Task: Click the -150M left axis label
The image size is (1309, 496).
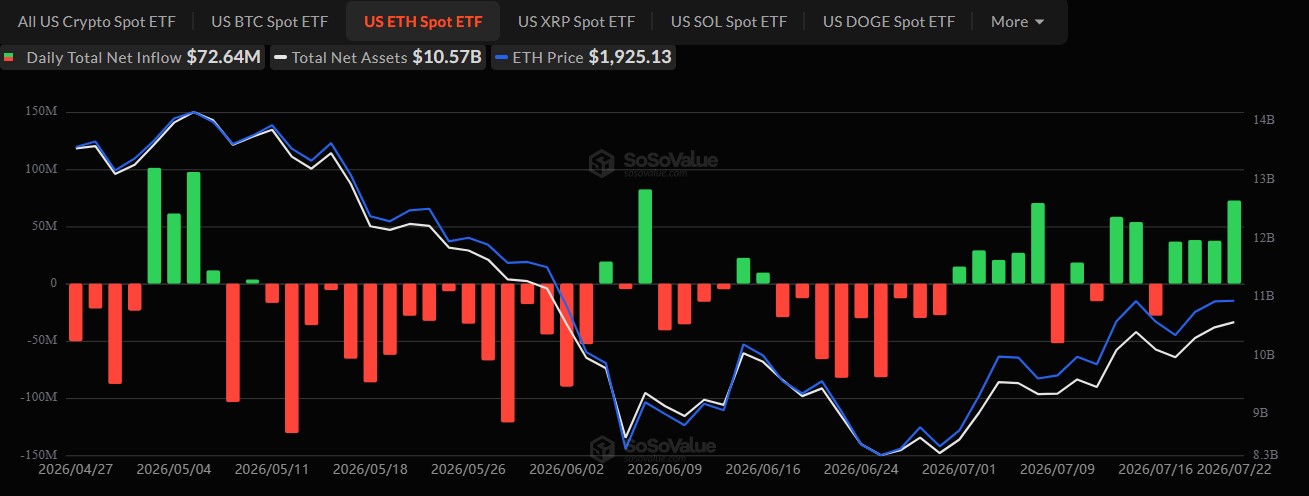Action: coord(40,454)
